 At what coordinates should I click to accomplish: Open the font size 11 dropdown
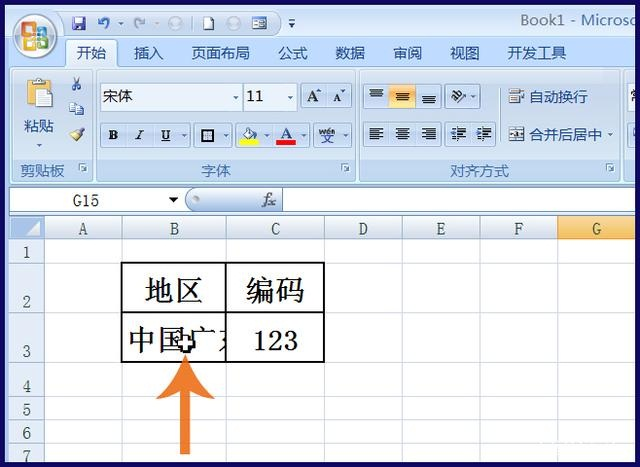pyautogui.click(x=290, y=97)
